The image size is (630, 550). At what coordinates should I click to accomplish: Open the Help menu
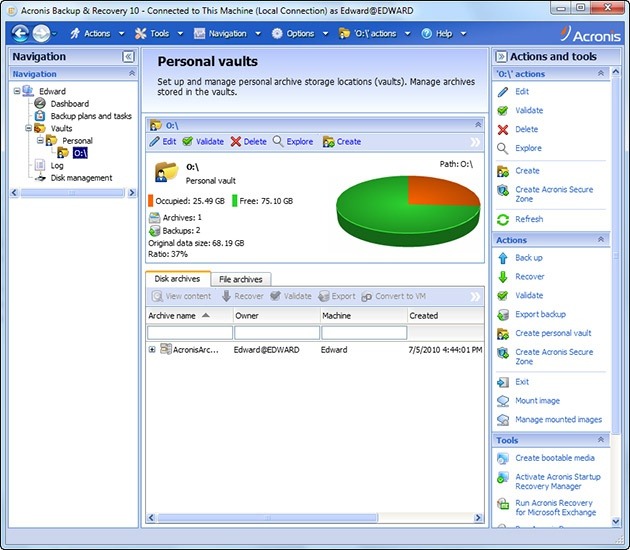point(444,33)
